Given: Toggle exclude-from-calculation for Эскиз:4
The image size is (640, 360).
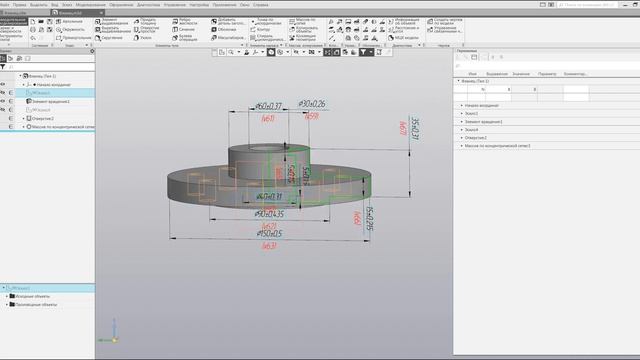Looking at the screenshot, I should point(11,110).
